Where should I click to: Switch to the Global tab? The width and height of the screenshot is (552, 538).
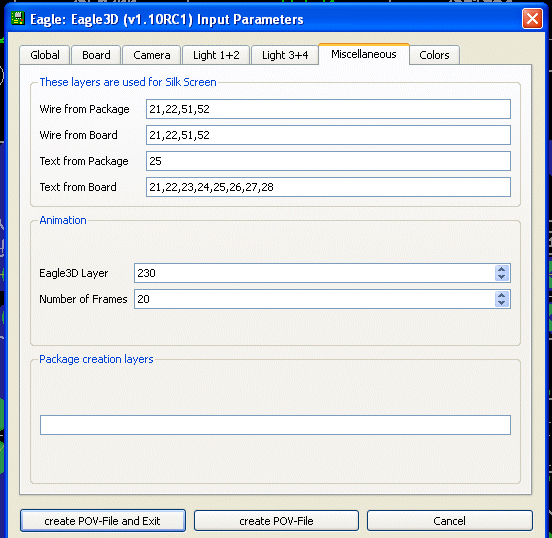coord(45,55)
